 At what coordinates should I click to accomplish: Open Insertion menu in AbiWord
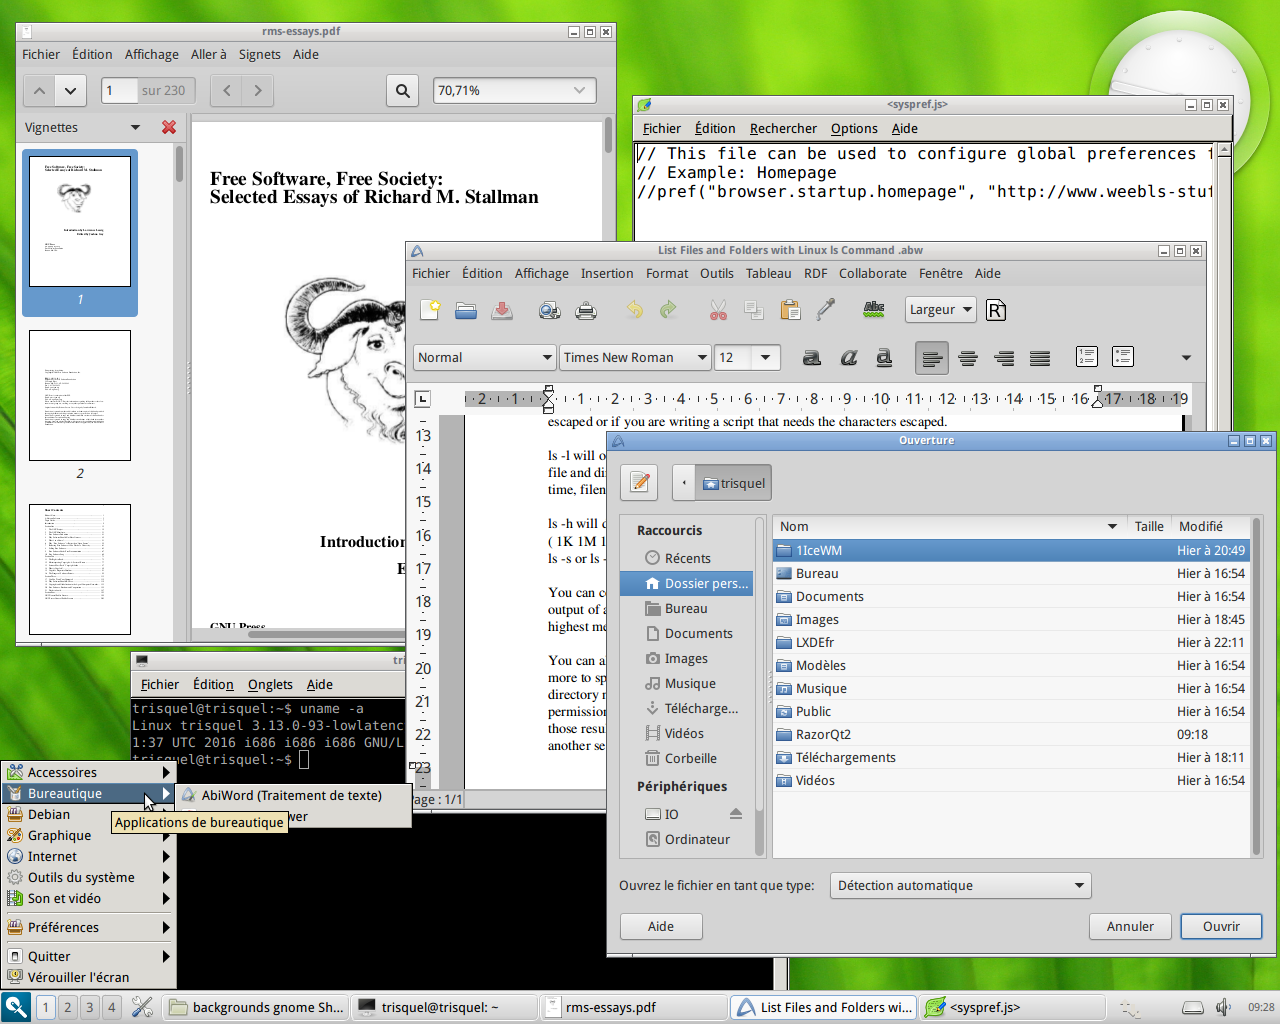(x=607, y=273)
